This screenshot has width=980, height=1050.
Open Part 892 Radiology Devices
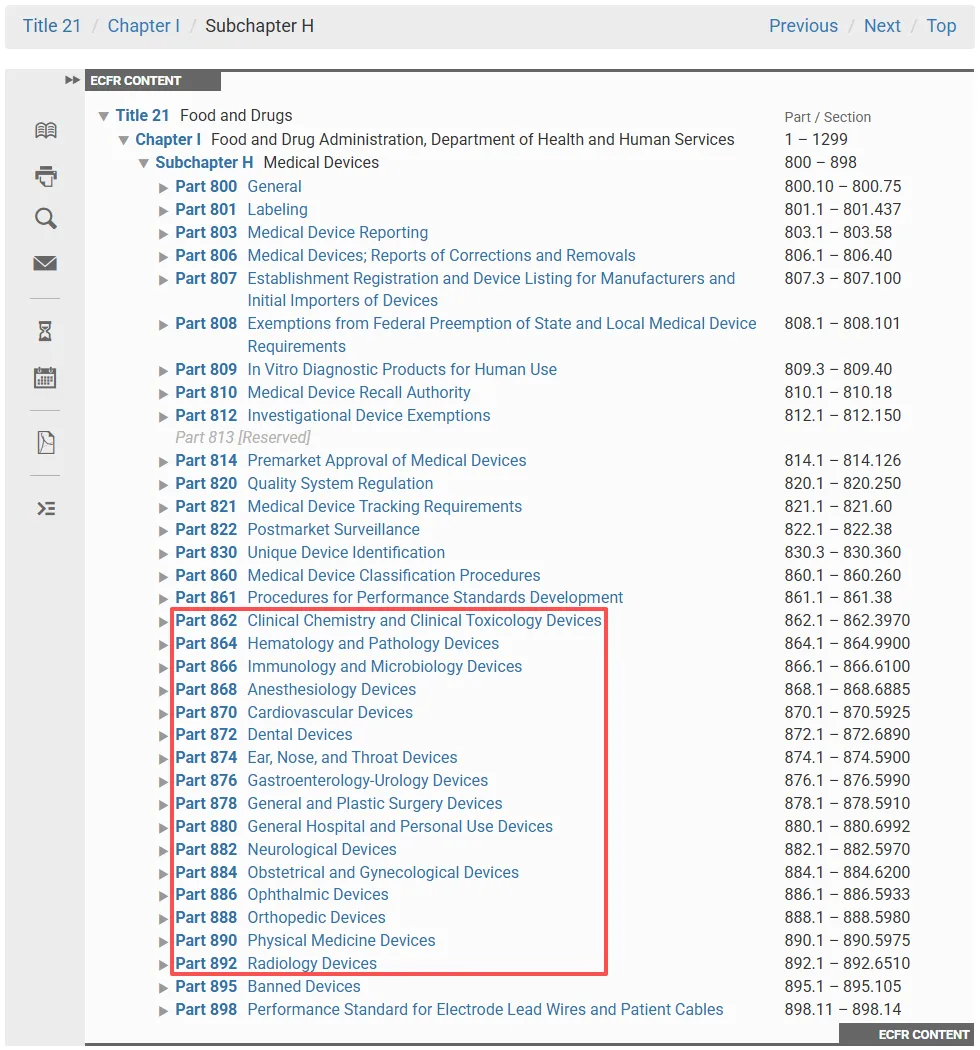(x=276, y=963)
